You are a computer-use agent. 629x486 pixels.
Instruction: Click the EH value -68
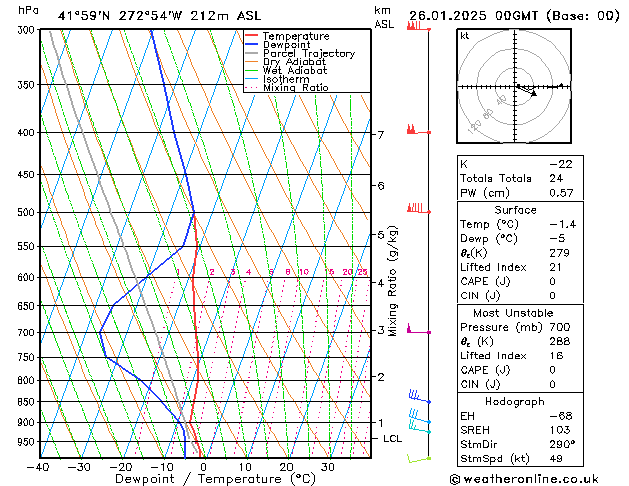(x=561, y=416)
